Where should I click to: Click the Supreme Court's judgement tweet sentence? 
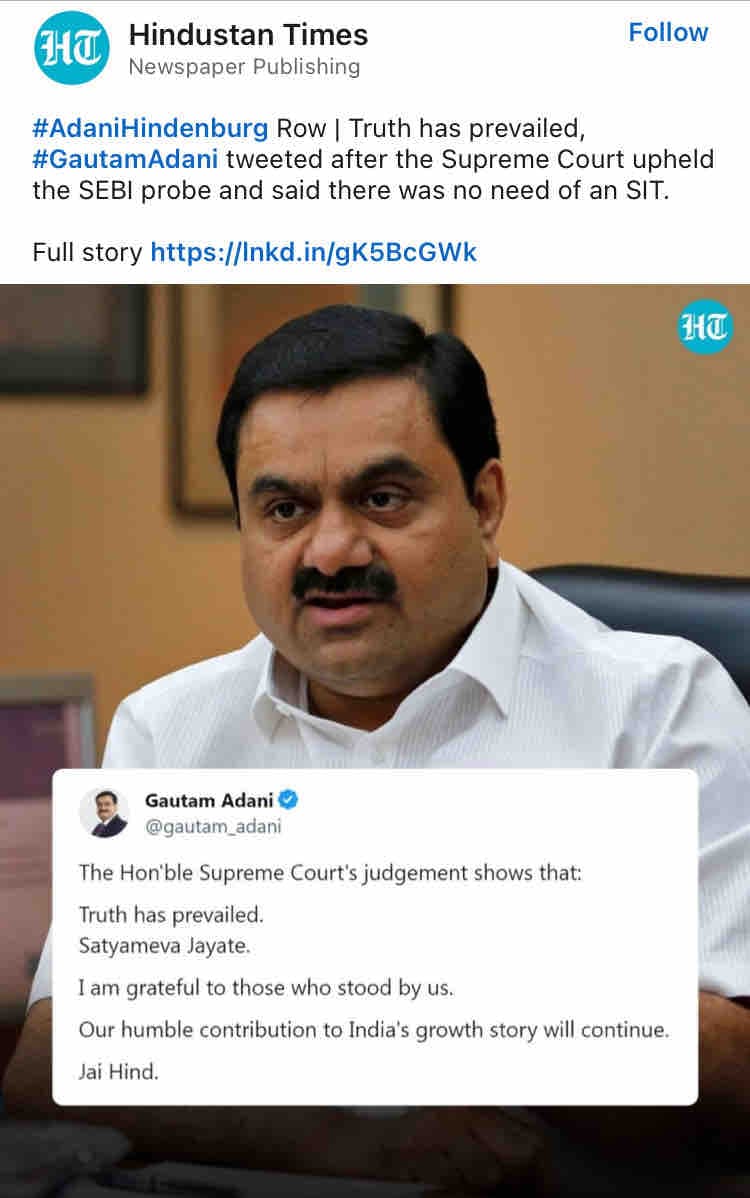tap(330, 873)
